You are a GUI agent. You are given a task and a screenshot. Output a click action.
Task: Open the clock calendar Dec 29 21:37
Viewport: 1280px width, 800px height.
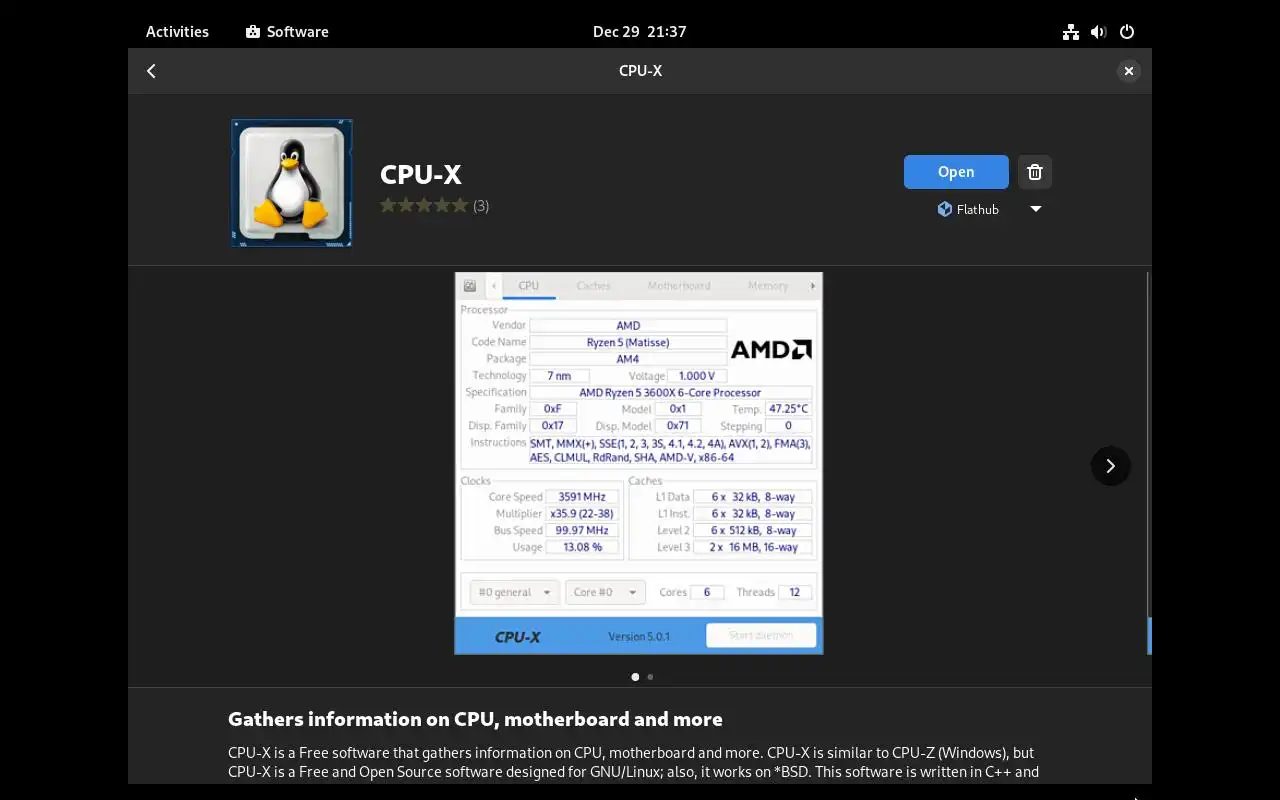(x=639, y=32)
